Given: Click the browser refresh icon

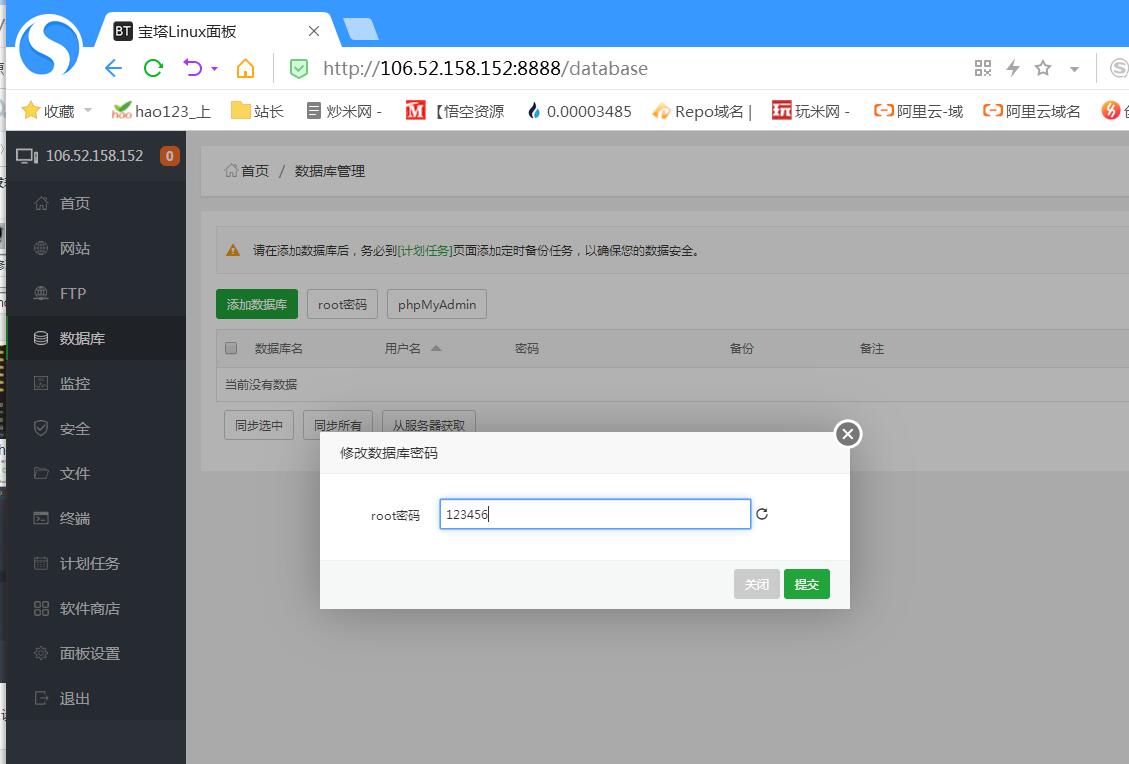Looking at the screenshot, I should [153, 68].
